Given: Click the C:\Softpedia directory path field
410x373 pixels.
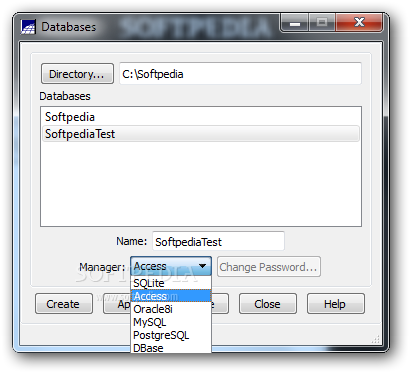Looking at the screenshot, I should [240, 74].
